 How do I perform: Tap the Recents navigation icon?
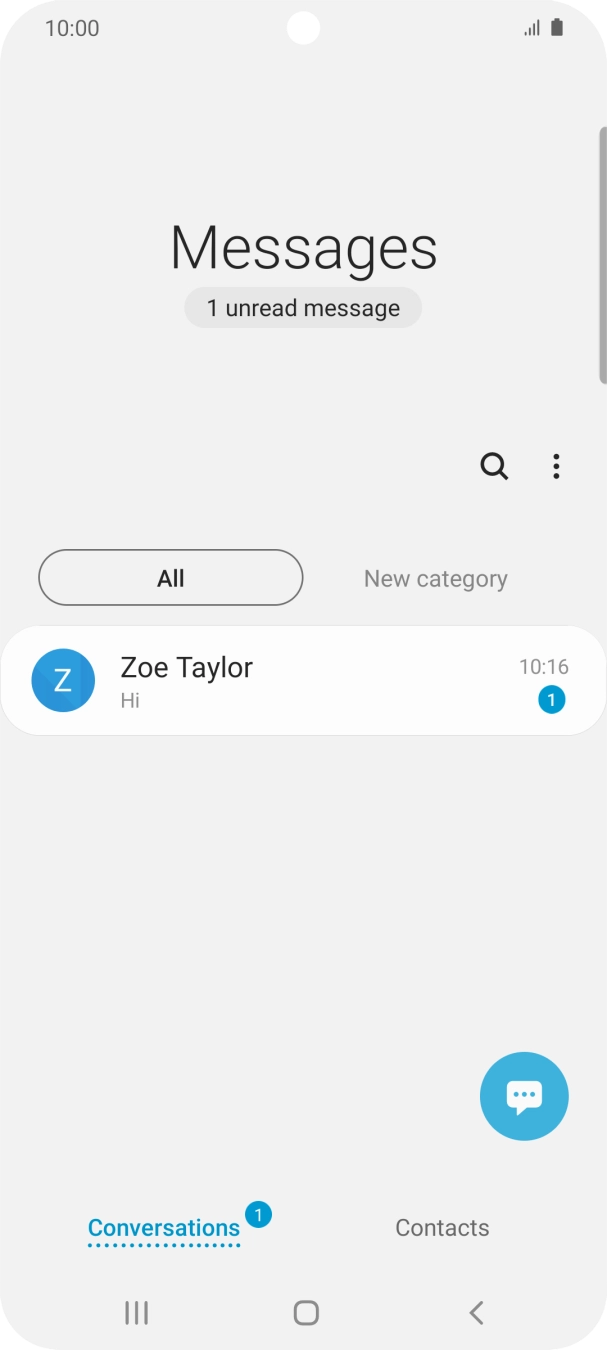(135, 1313)
